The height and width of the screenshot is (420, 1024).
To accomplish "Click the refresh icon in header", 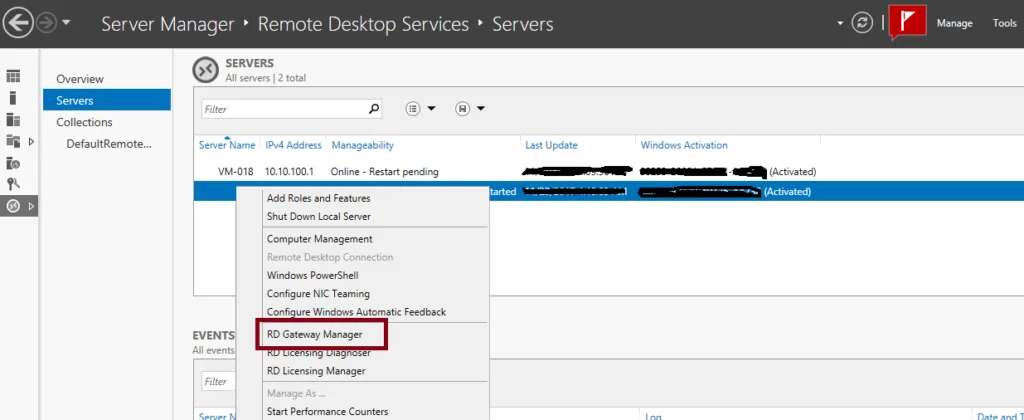I will pos(862,24).
